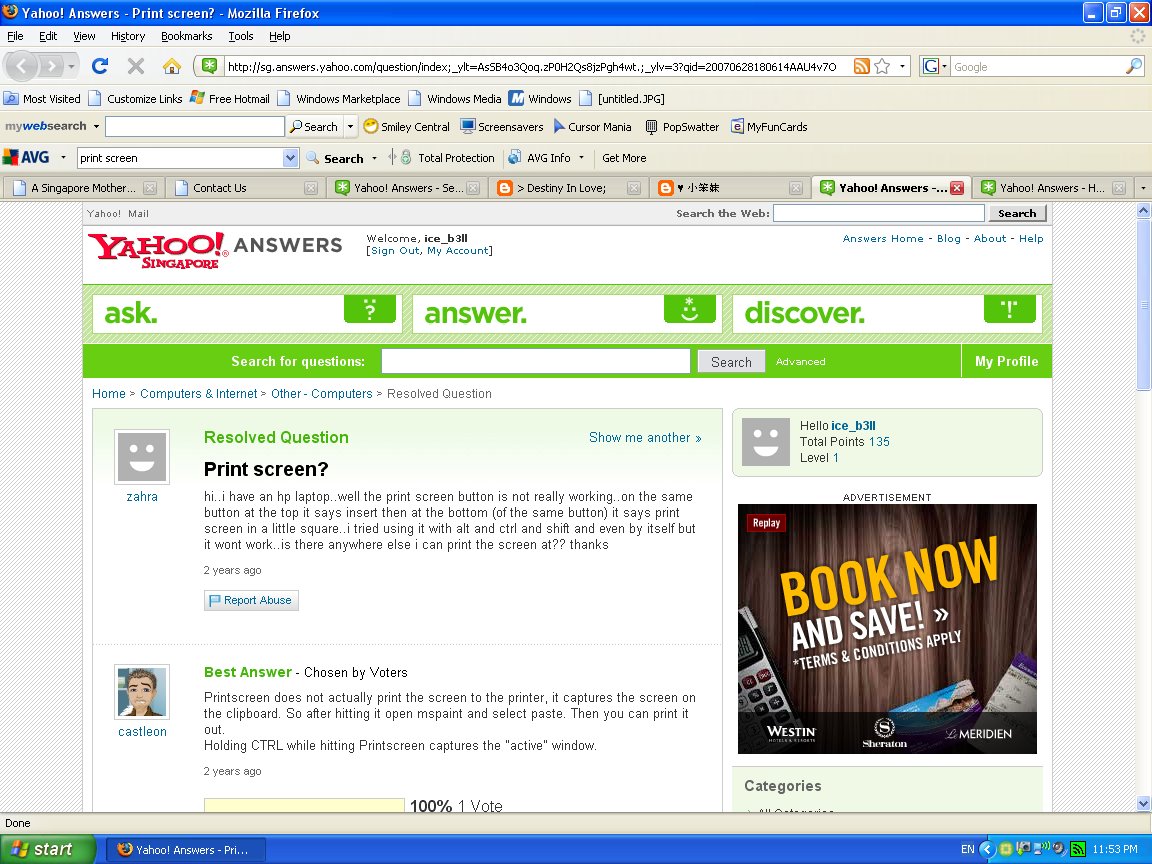Click the Windows Start button
The height and width of the screenshot is (864, 1152).
(48, 849)
